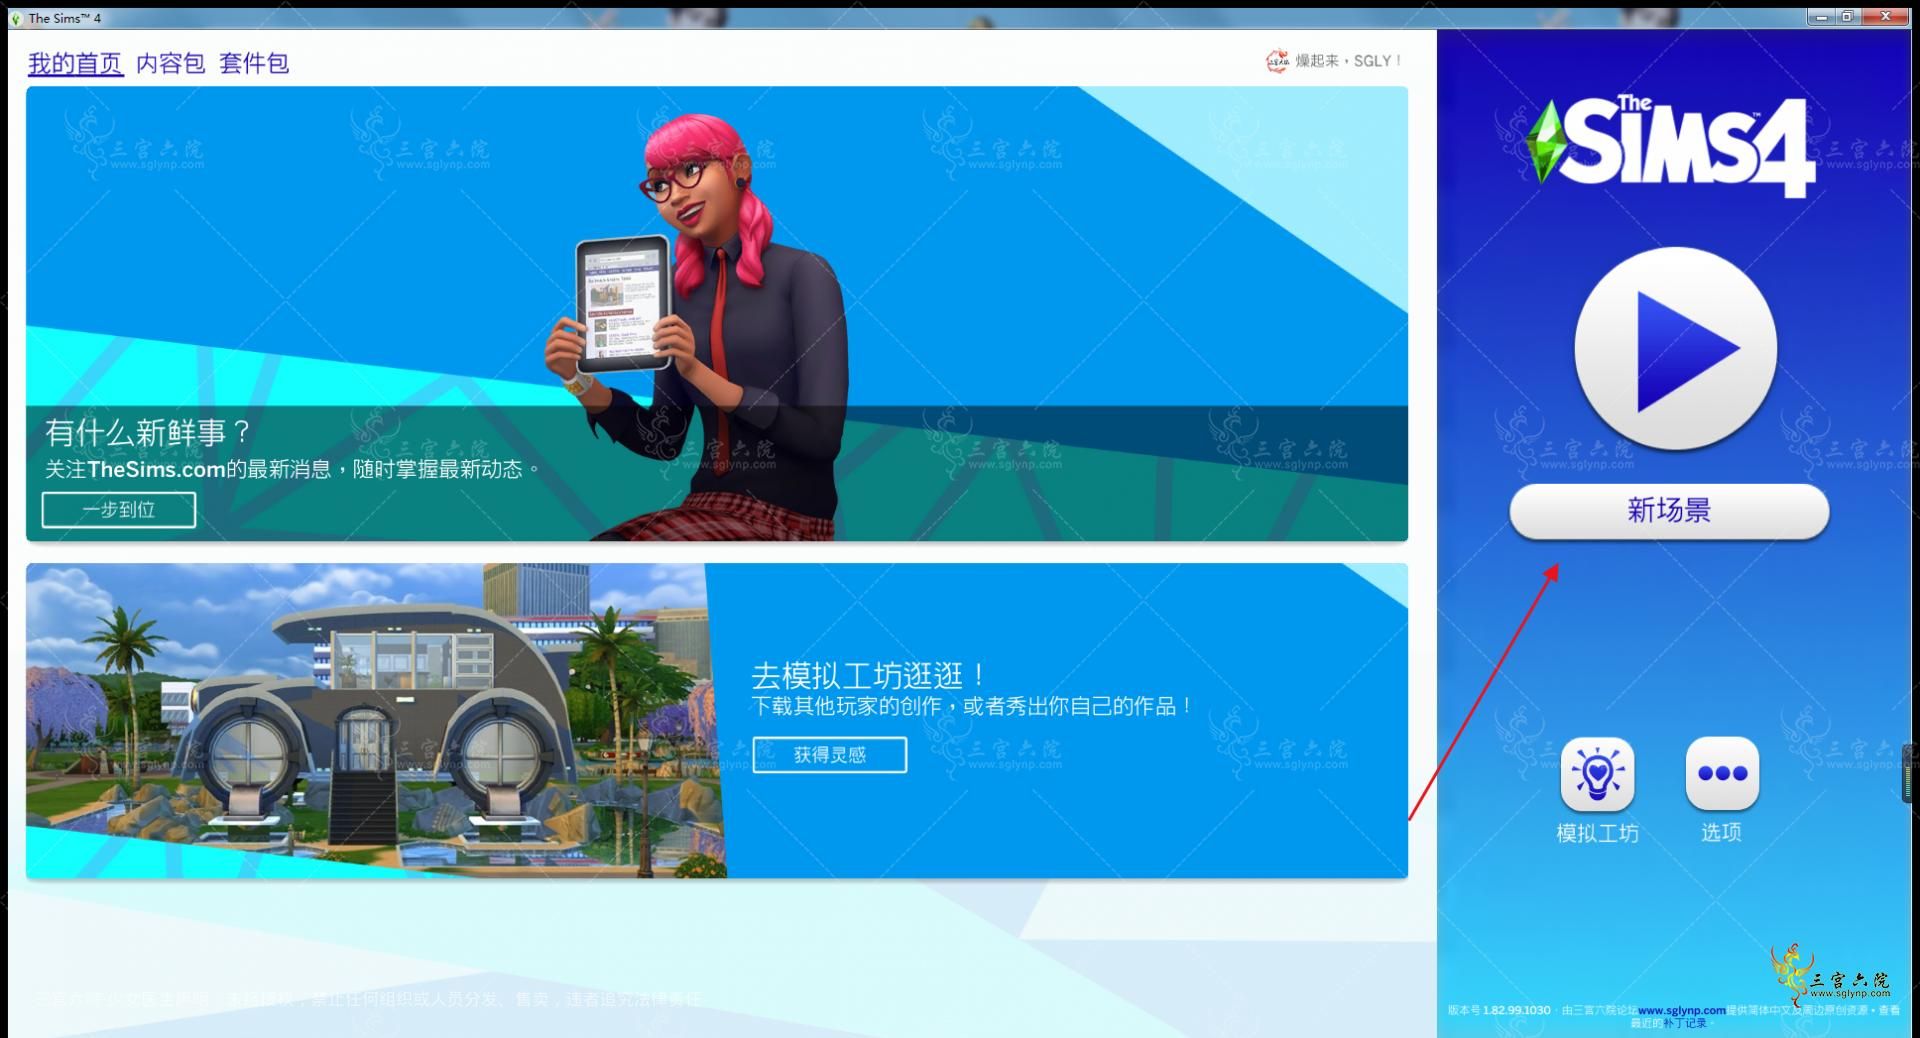Click The Sims 4 title bar icon
This screenshot has width=1920, height=1038.
coord(15,18)
